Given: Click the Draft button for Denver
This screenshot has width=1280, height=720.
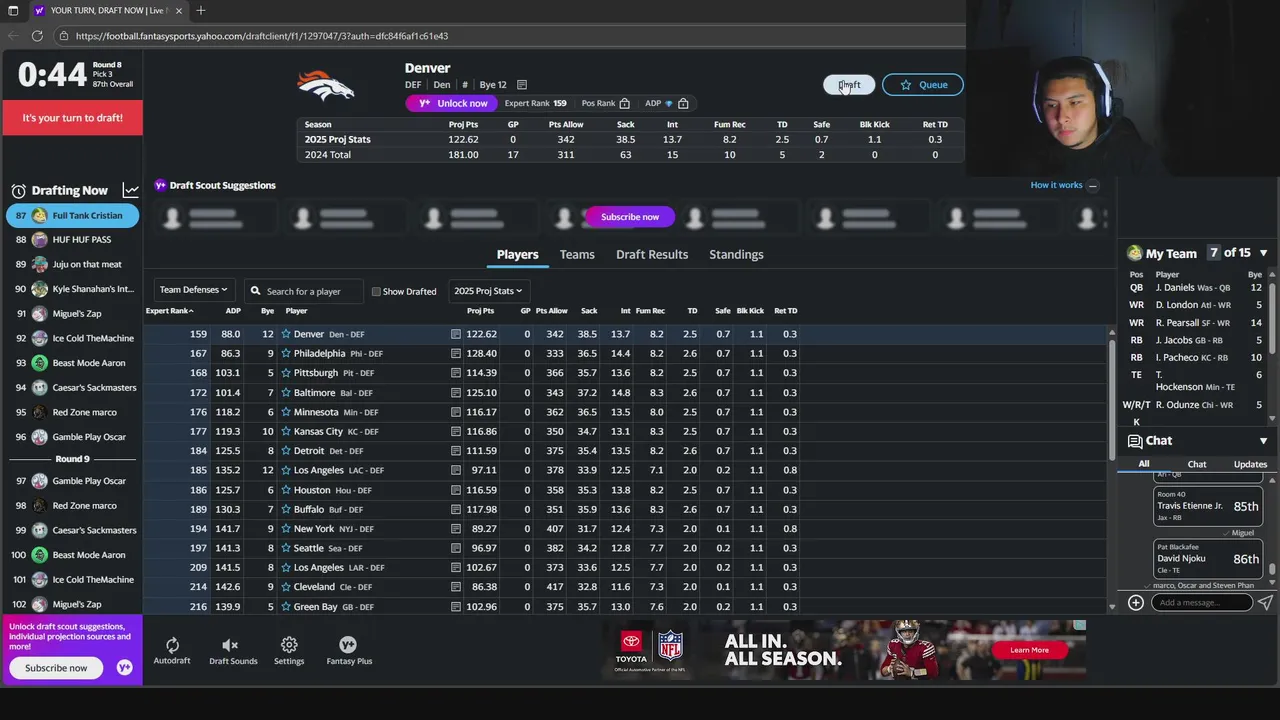Looking at the screenshot, I should [848, 85].
